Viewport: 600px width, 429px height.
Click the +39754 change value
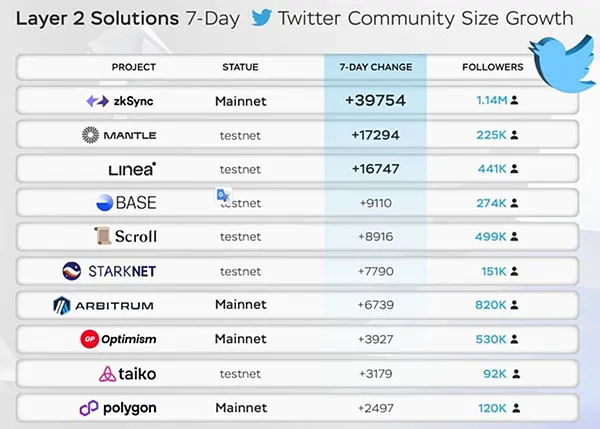[375, 101]
